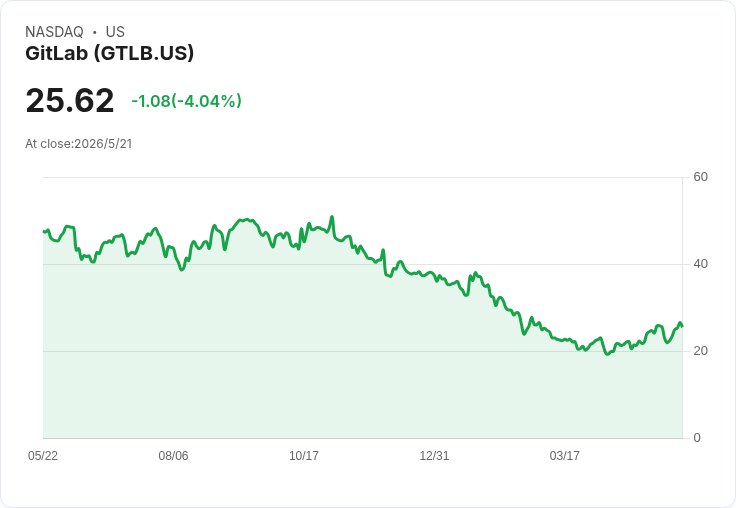Click the 25.62 current price
The width and height of the screenshot is (736, 508).
70,100
